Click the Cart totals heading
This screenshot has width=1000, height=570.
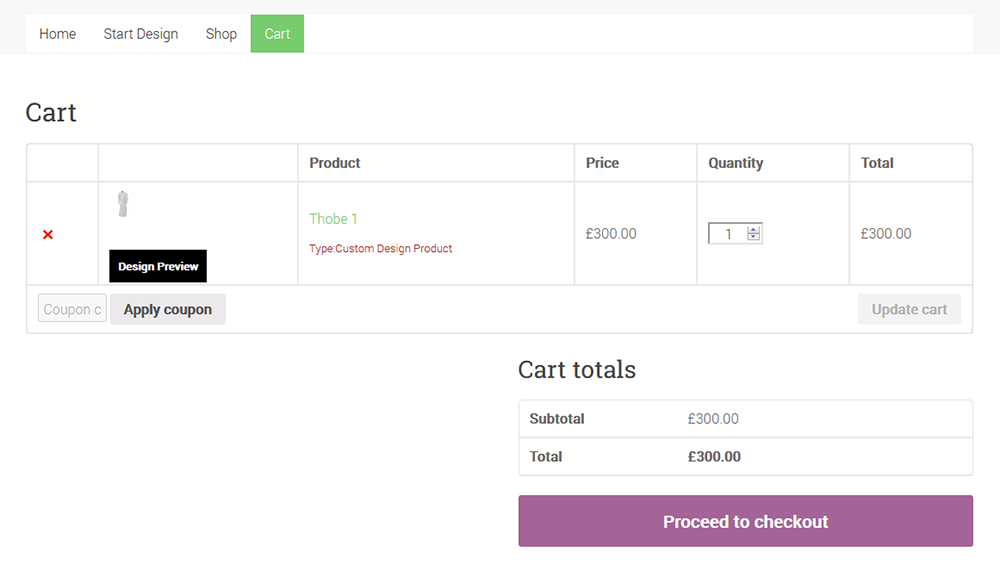coord(577,370)
